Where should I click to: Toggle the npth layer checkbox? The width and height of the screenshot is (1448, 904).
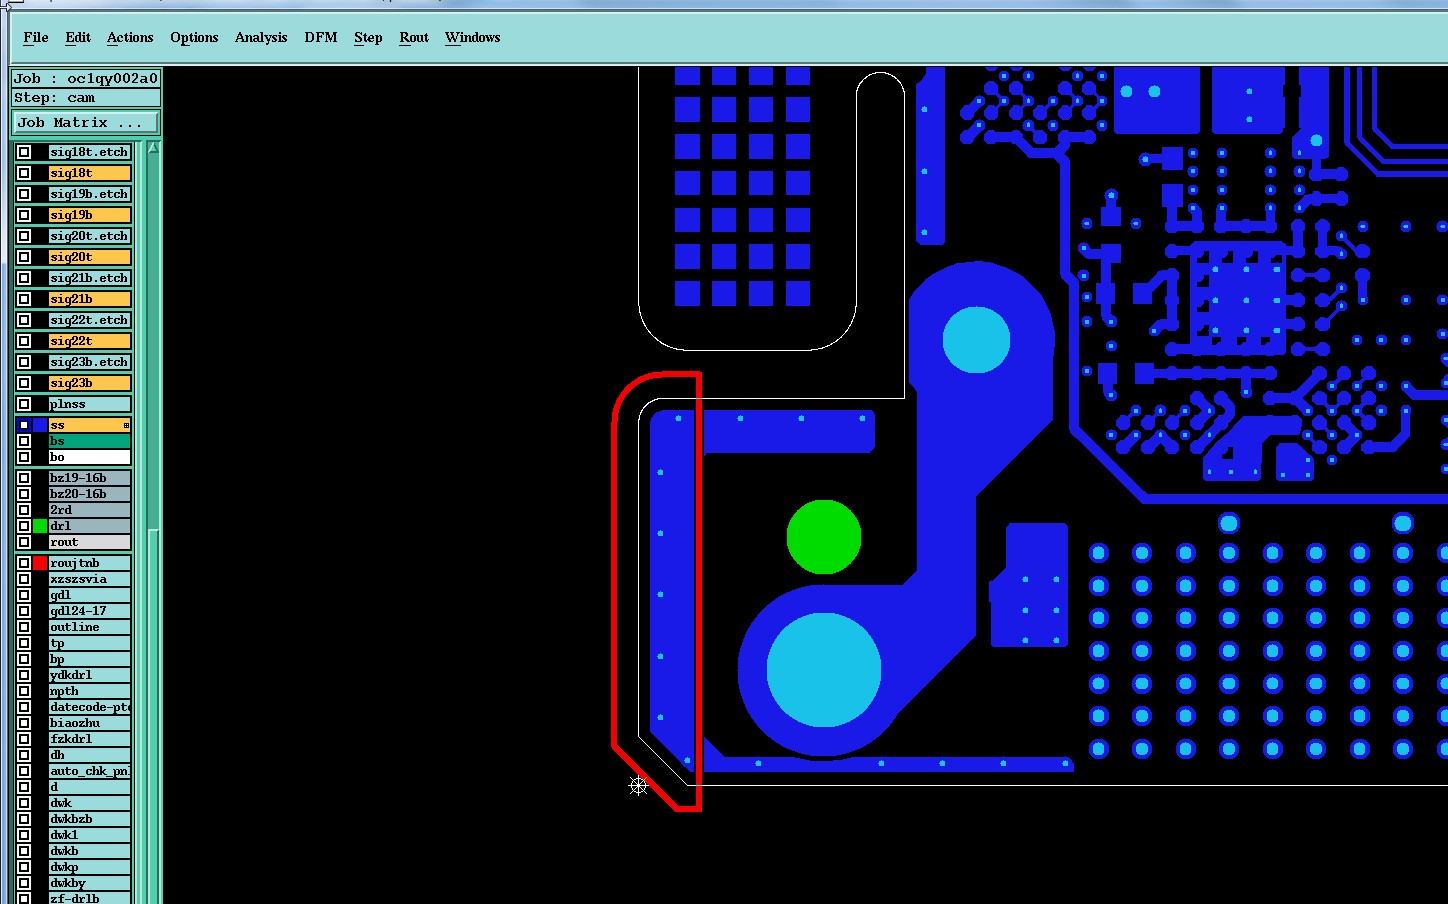(24, 691)
